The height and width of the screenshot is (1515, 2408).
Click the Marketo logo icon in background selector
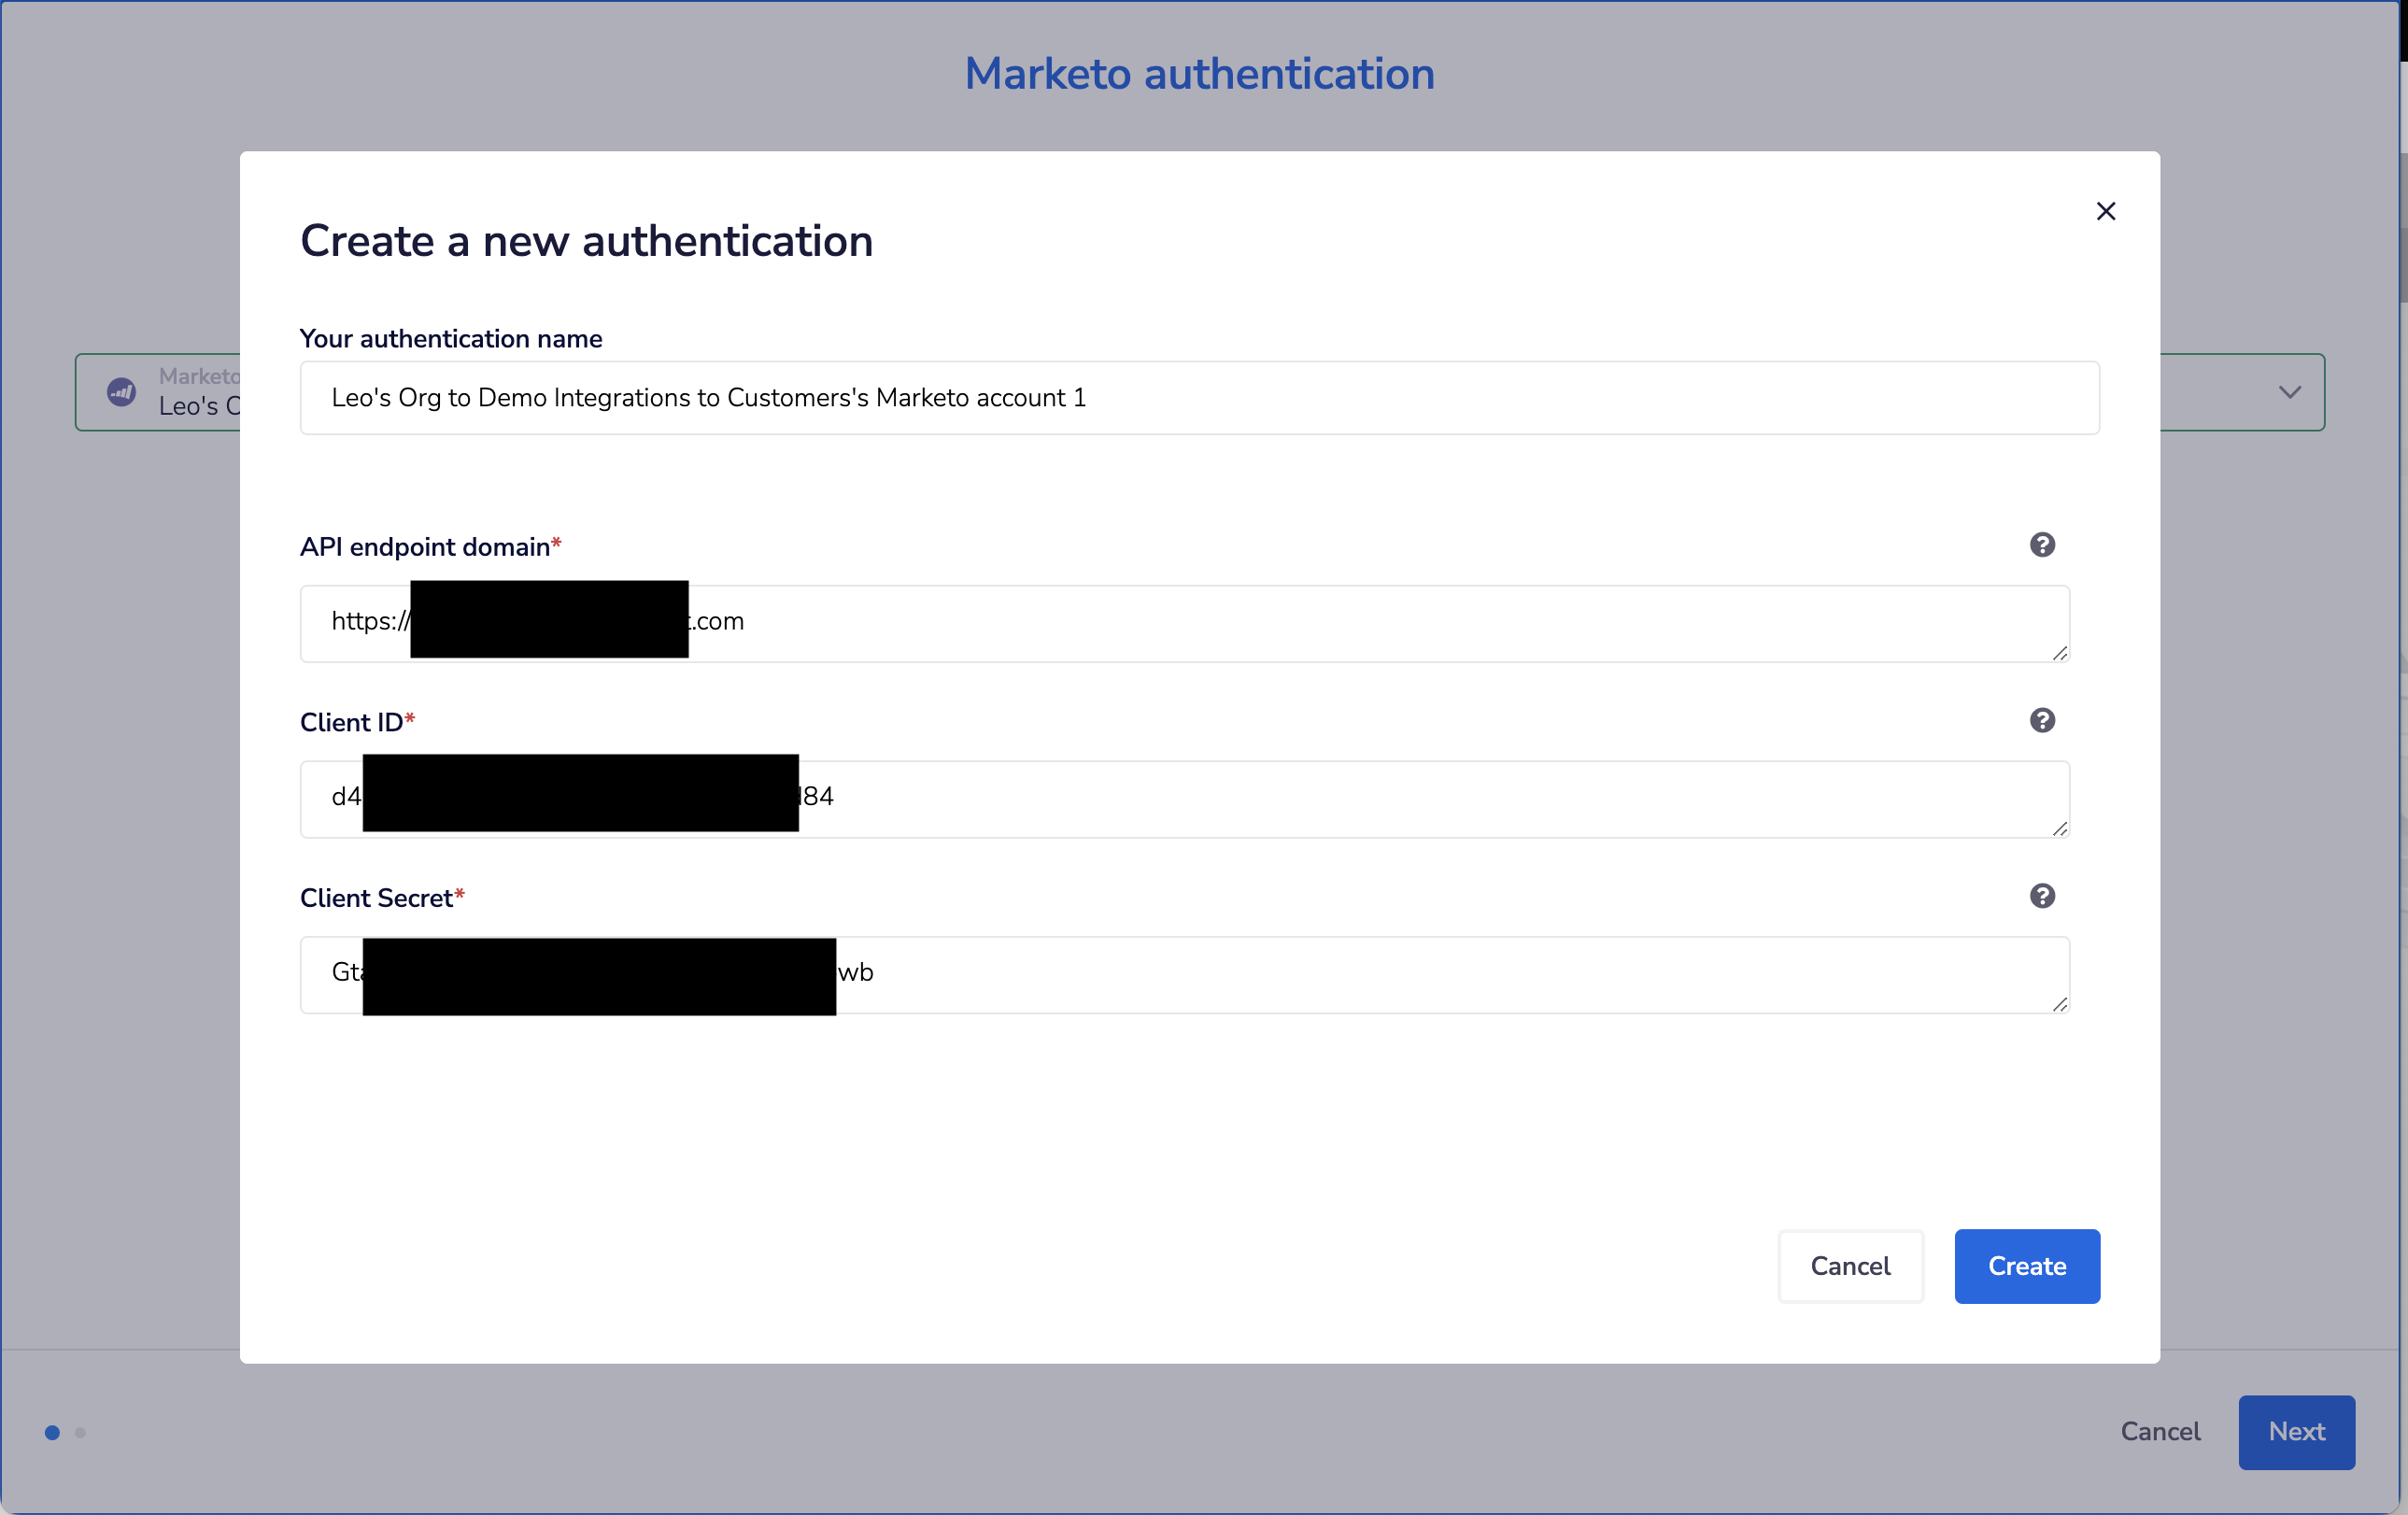click(122, 392)
